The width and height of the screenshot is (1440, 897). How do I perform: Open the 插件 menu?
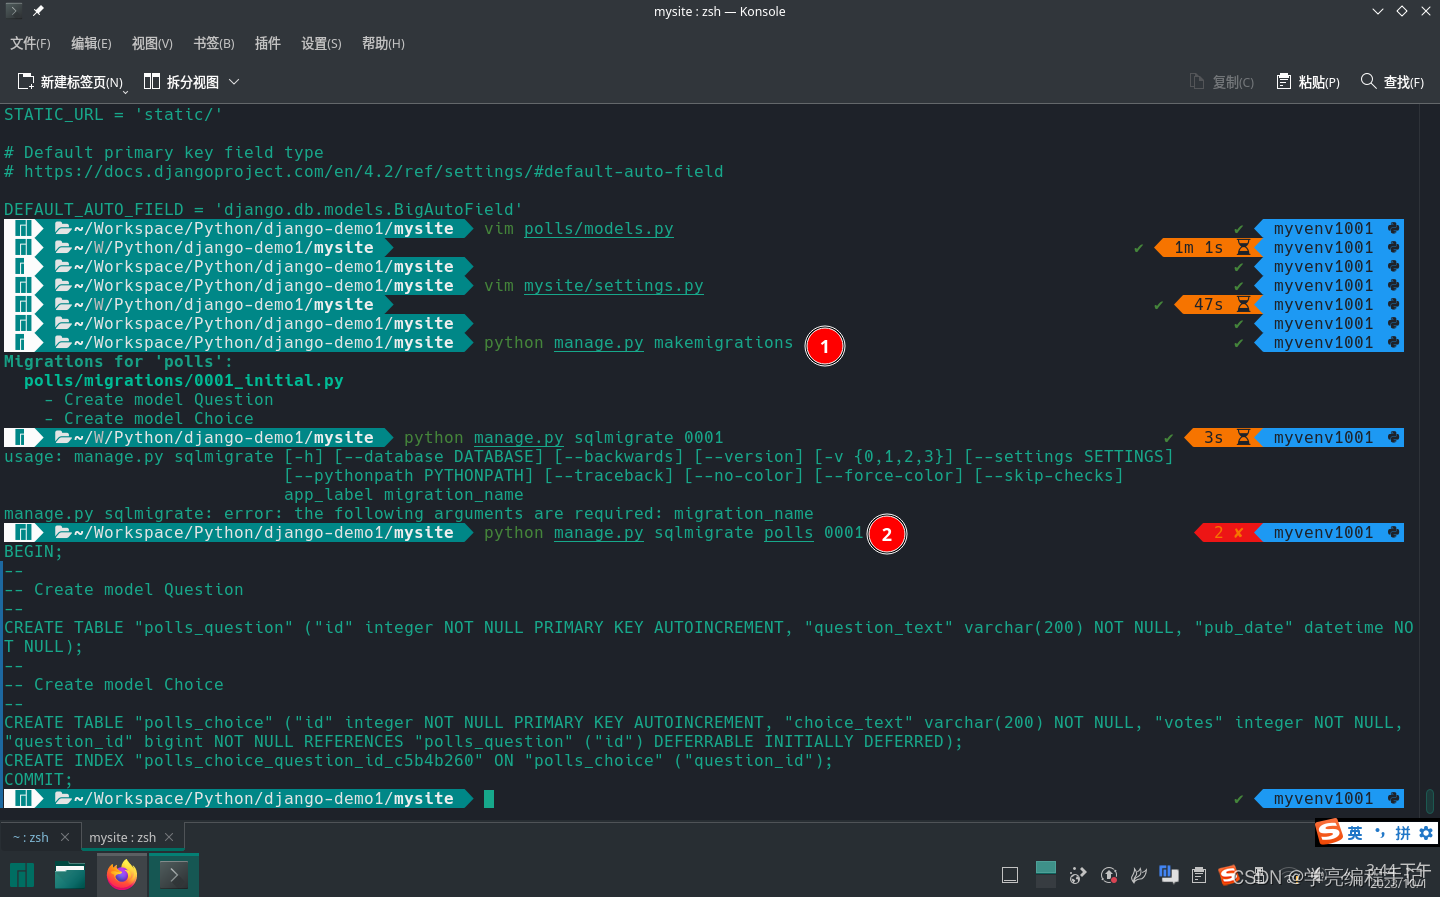268,43
